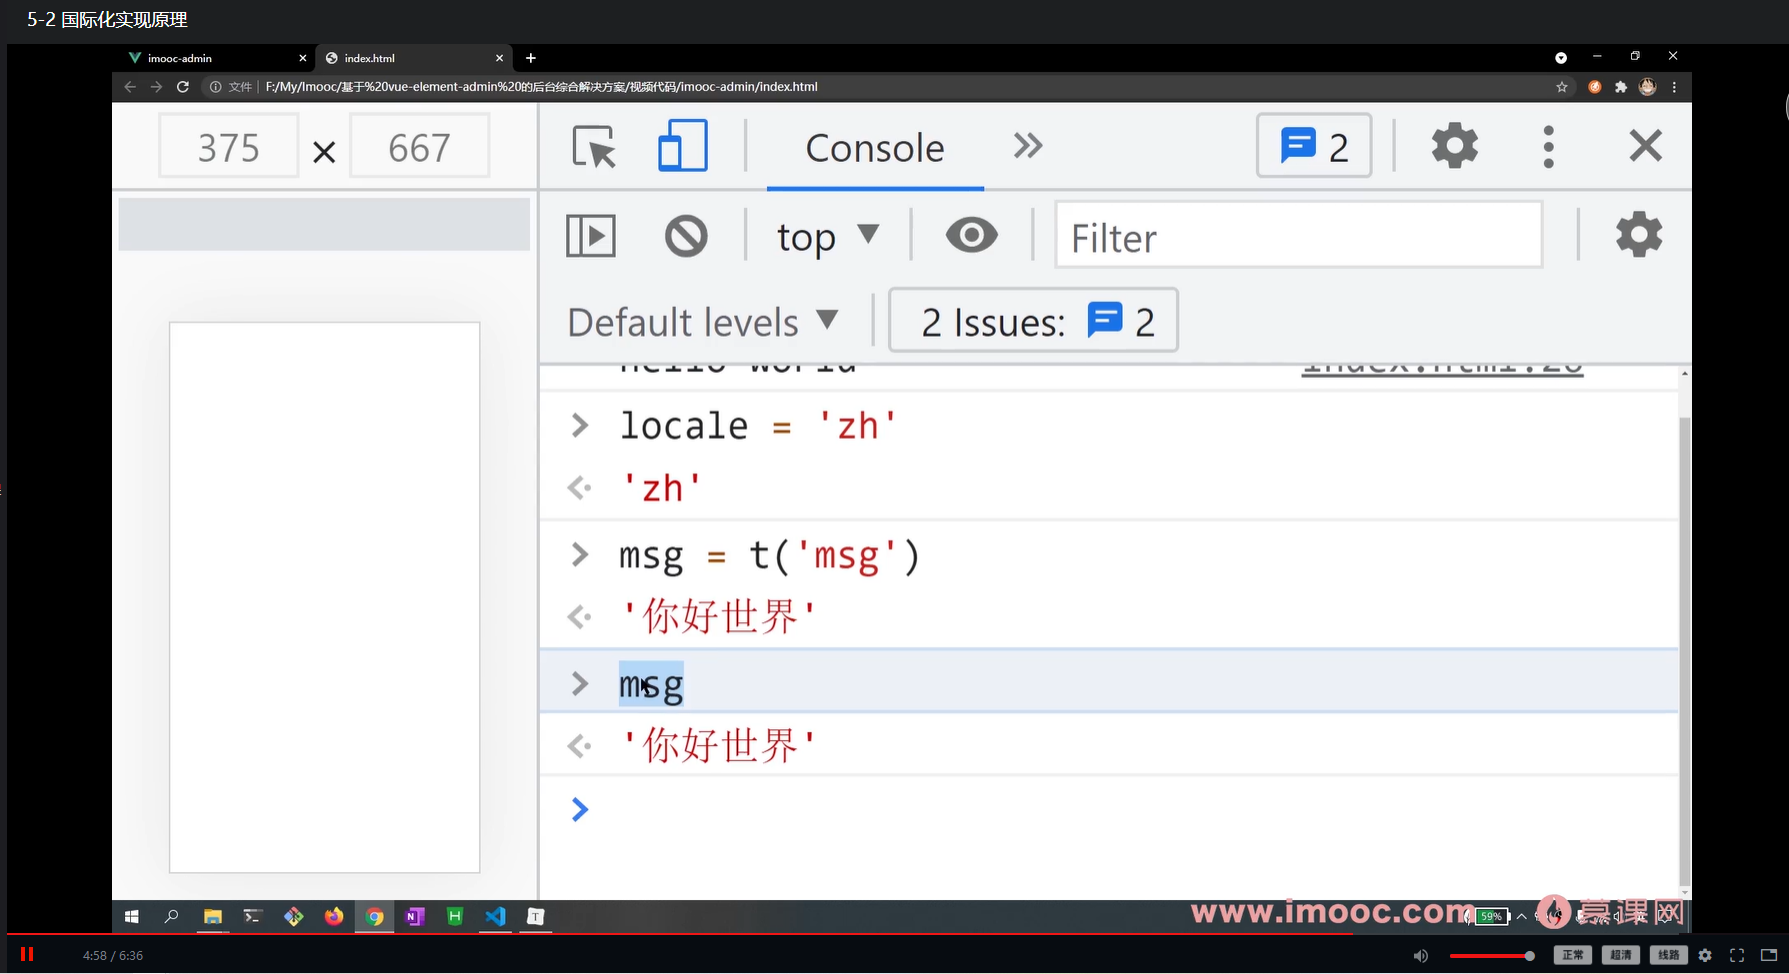Viewport: 1789px width, 974px height.
Task: Open Windows taskbar search
Action: click(171, 916)
